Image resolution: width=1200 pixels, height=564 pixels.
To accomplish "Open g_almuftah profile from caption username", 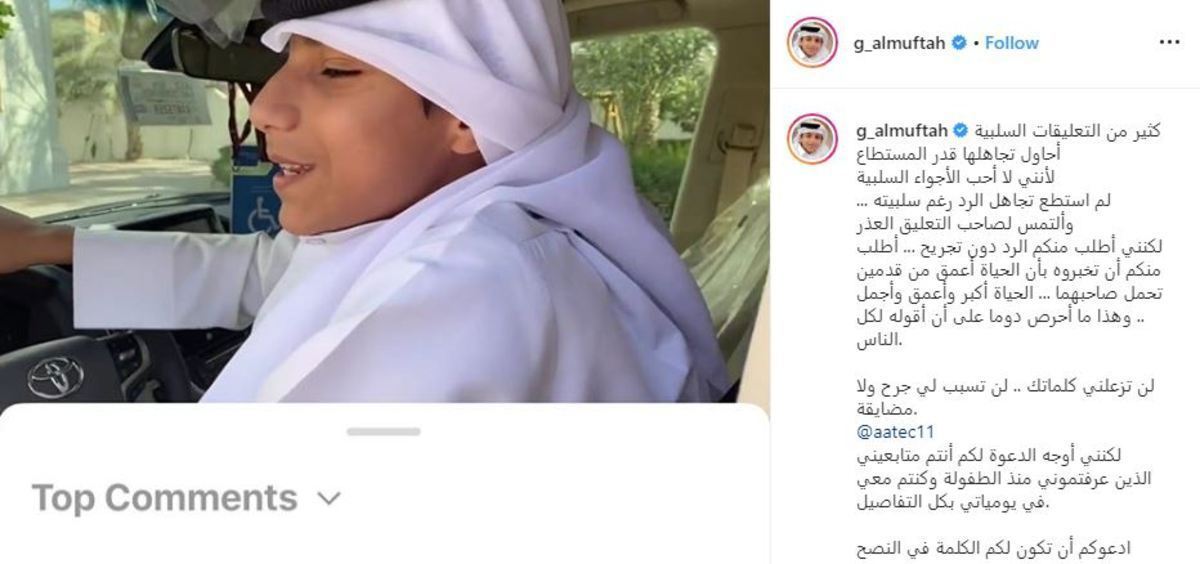I will (x=899, y=130).
